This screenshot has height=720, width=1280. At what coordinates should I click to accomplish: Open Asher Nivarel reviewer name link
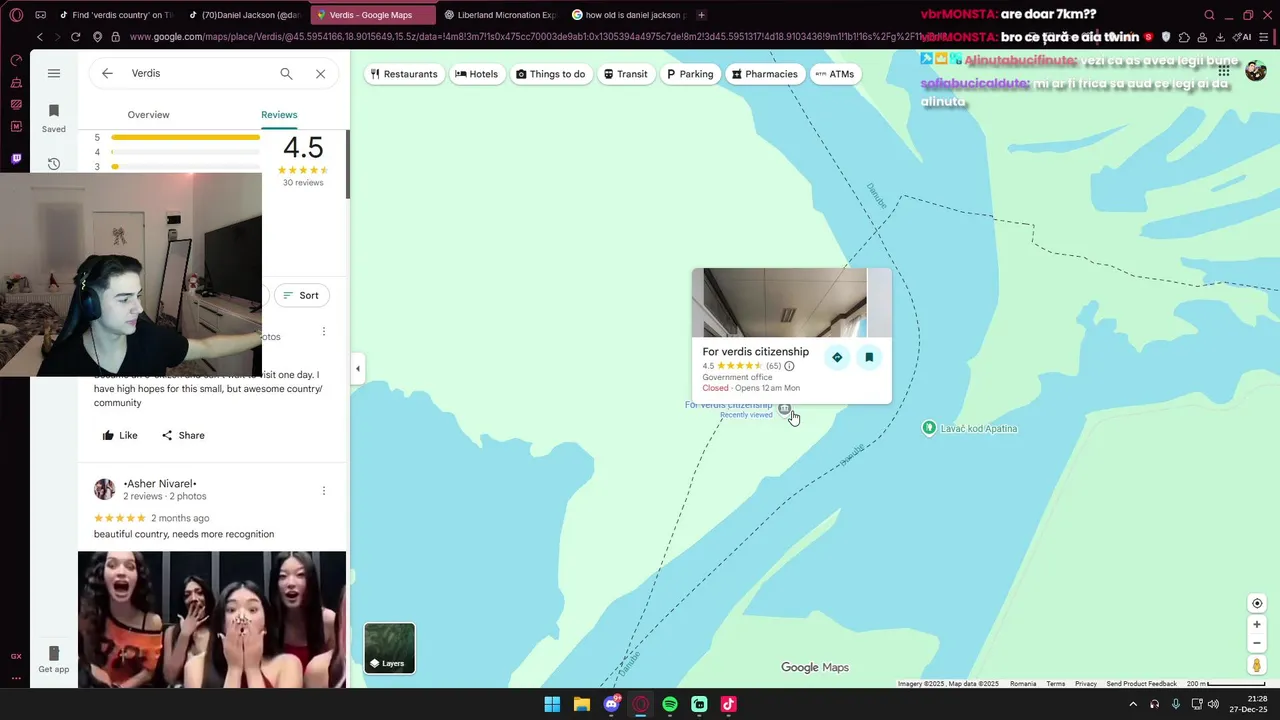pyautogui.click(x=160, y=484)
